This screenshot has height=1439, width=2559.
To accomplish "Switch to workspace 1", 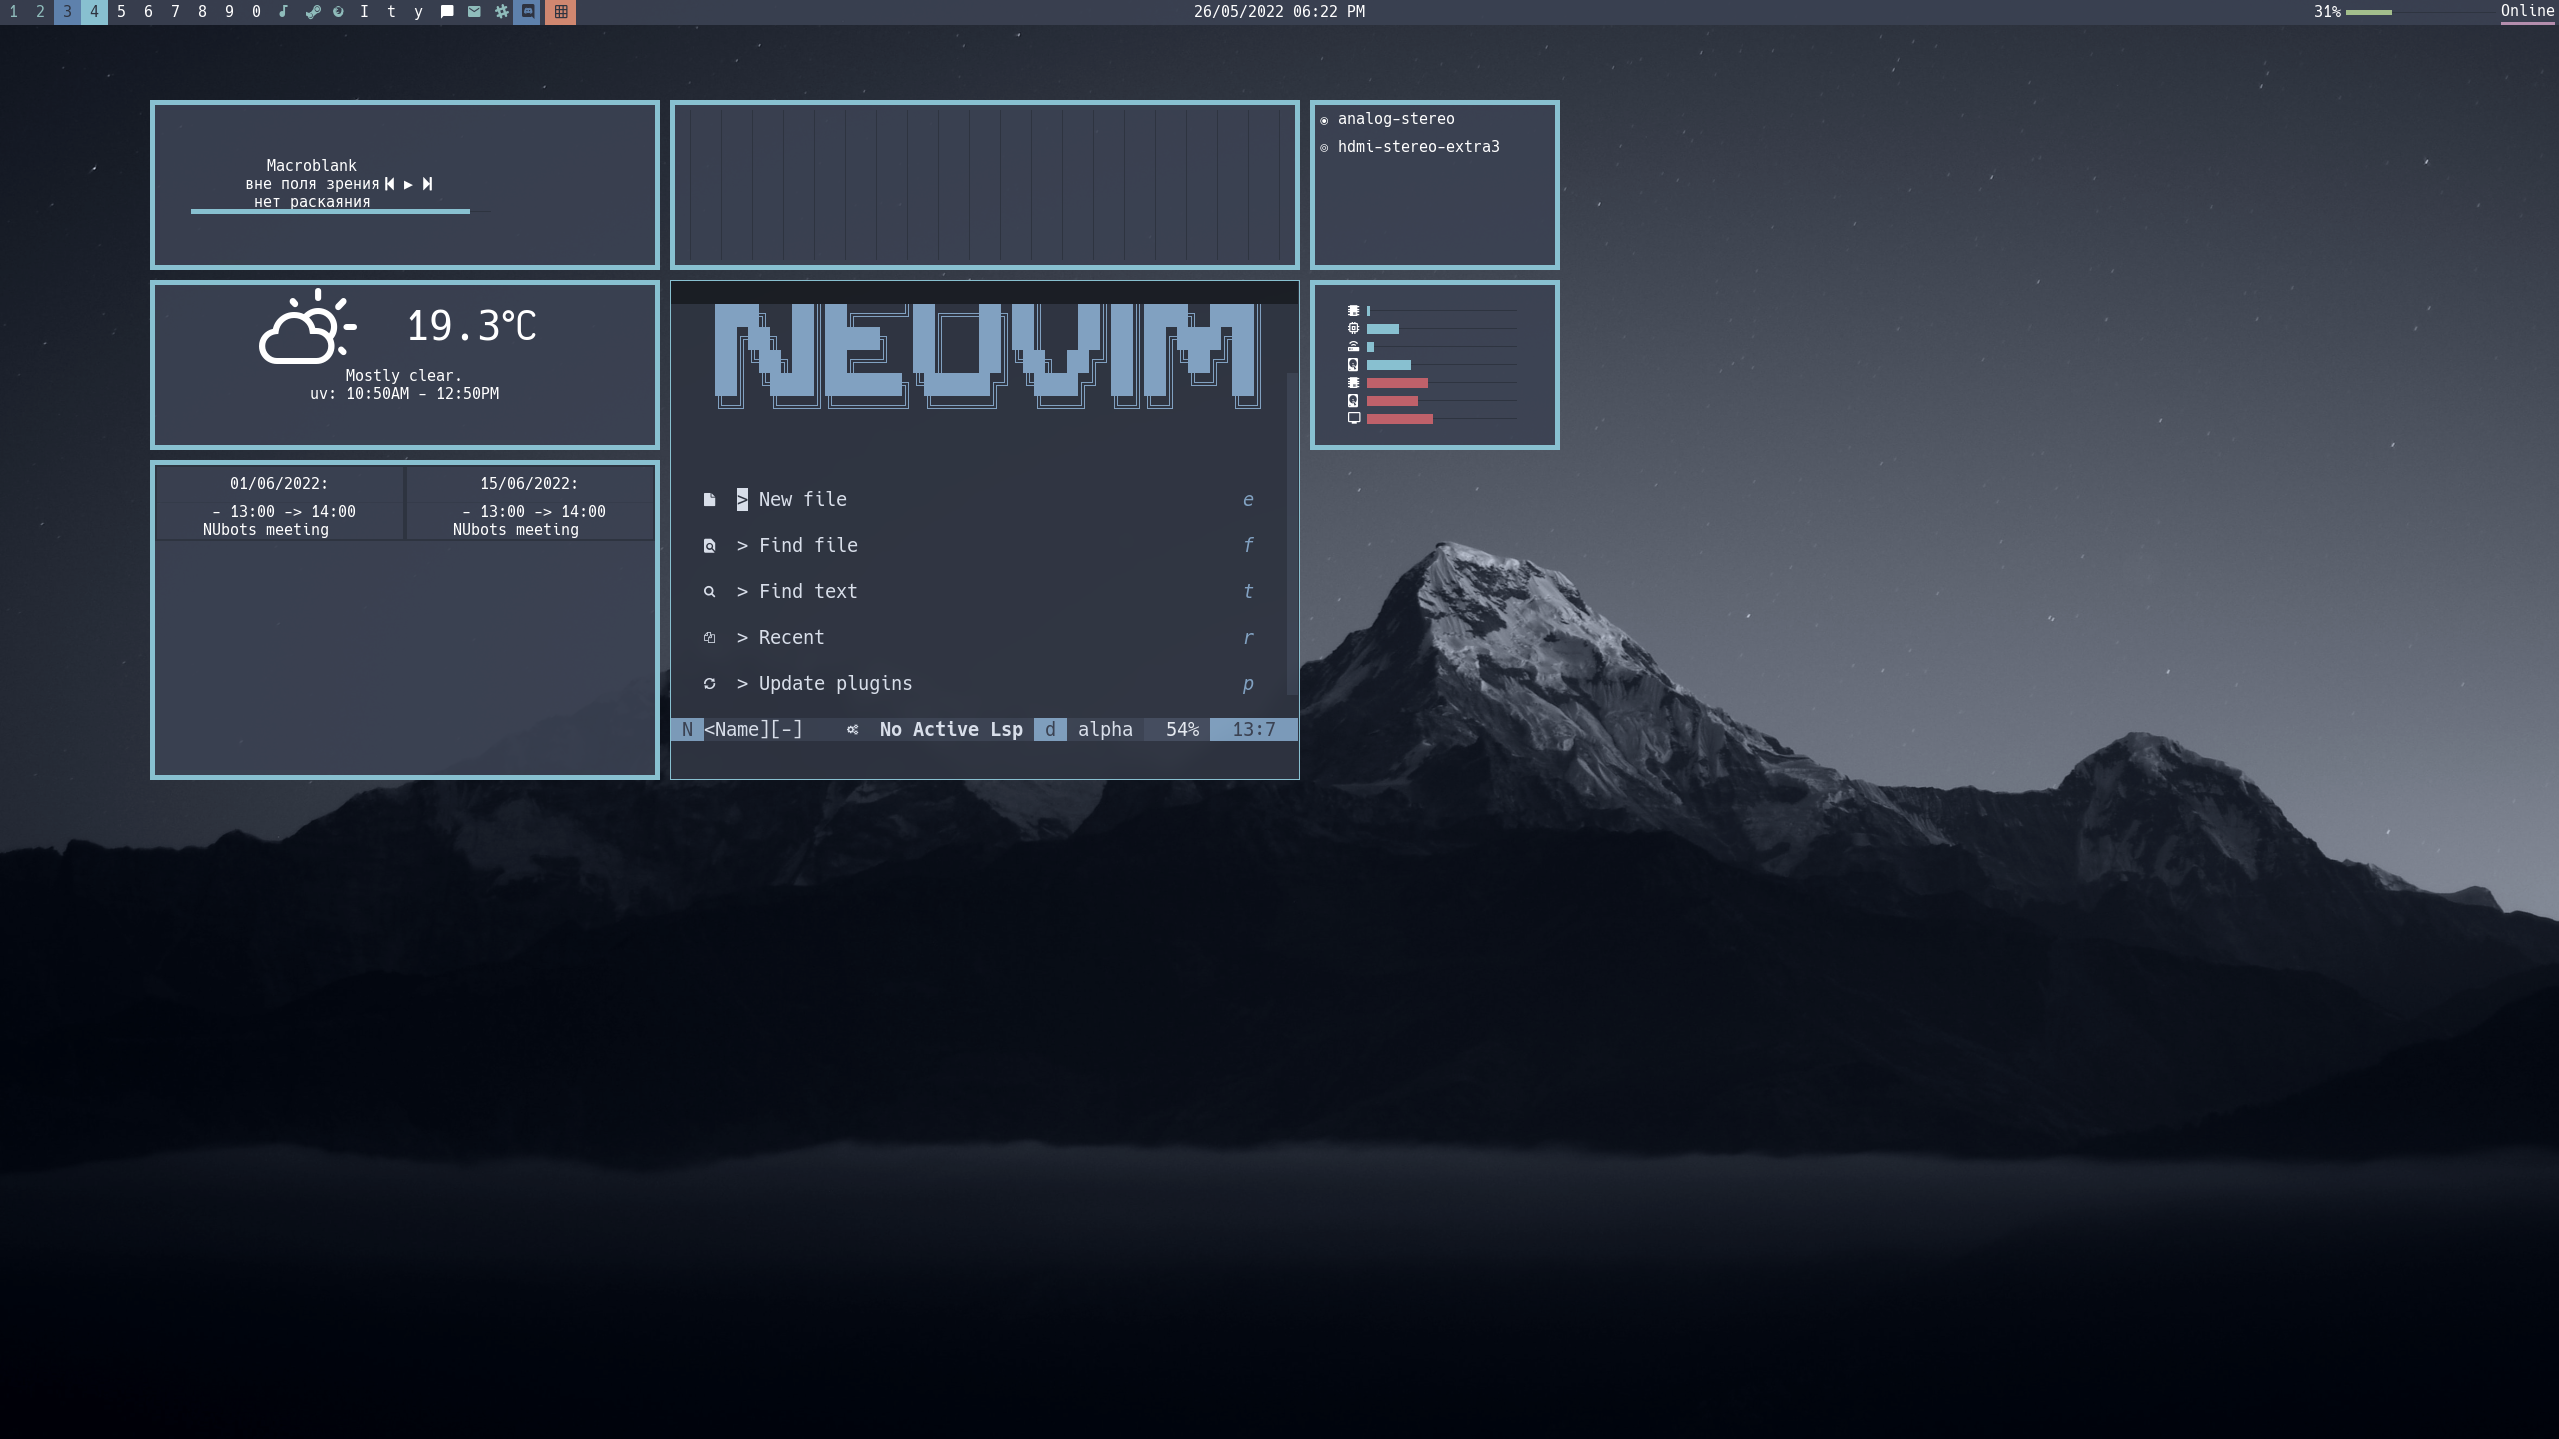I will [x=13, y=12].
